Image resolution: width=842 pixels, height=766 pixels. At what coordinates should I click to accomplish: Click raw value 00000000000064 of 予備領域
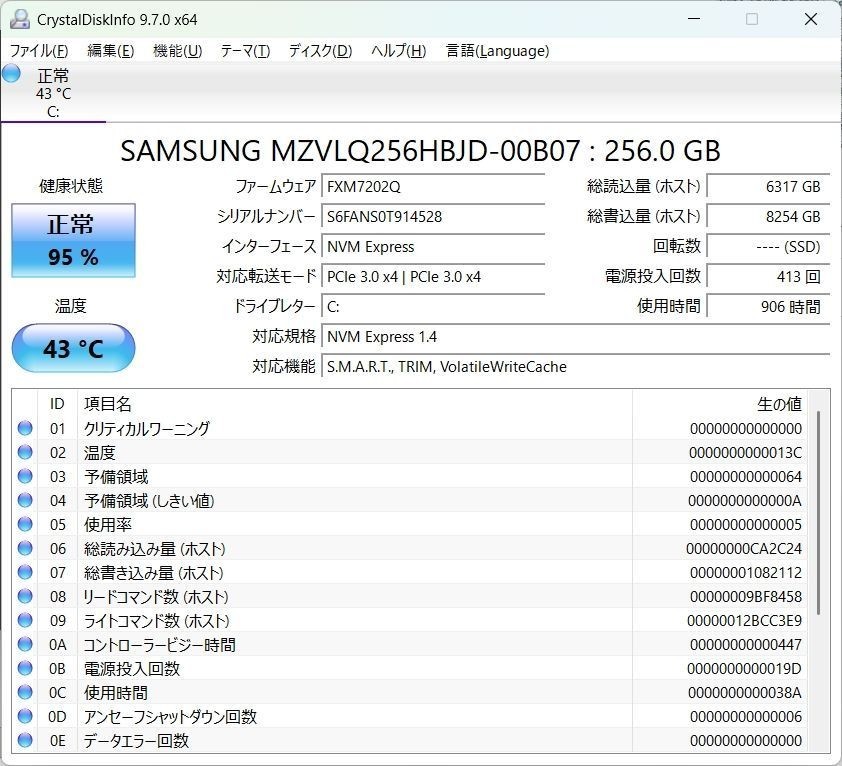click(x=745, y=476)
